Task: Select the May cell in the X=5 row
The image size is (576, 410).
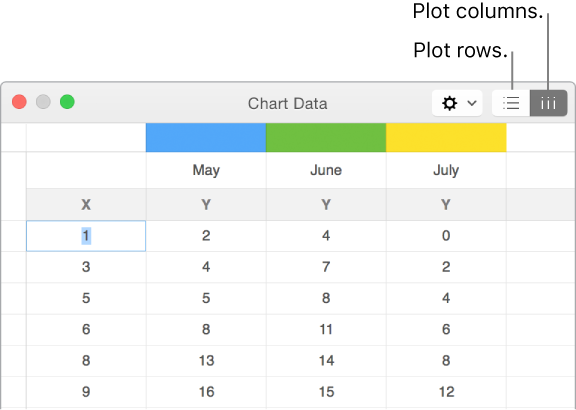Action: click(206, 298)
